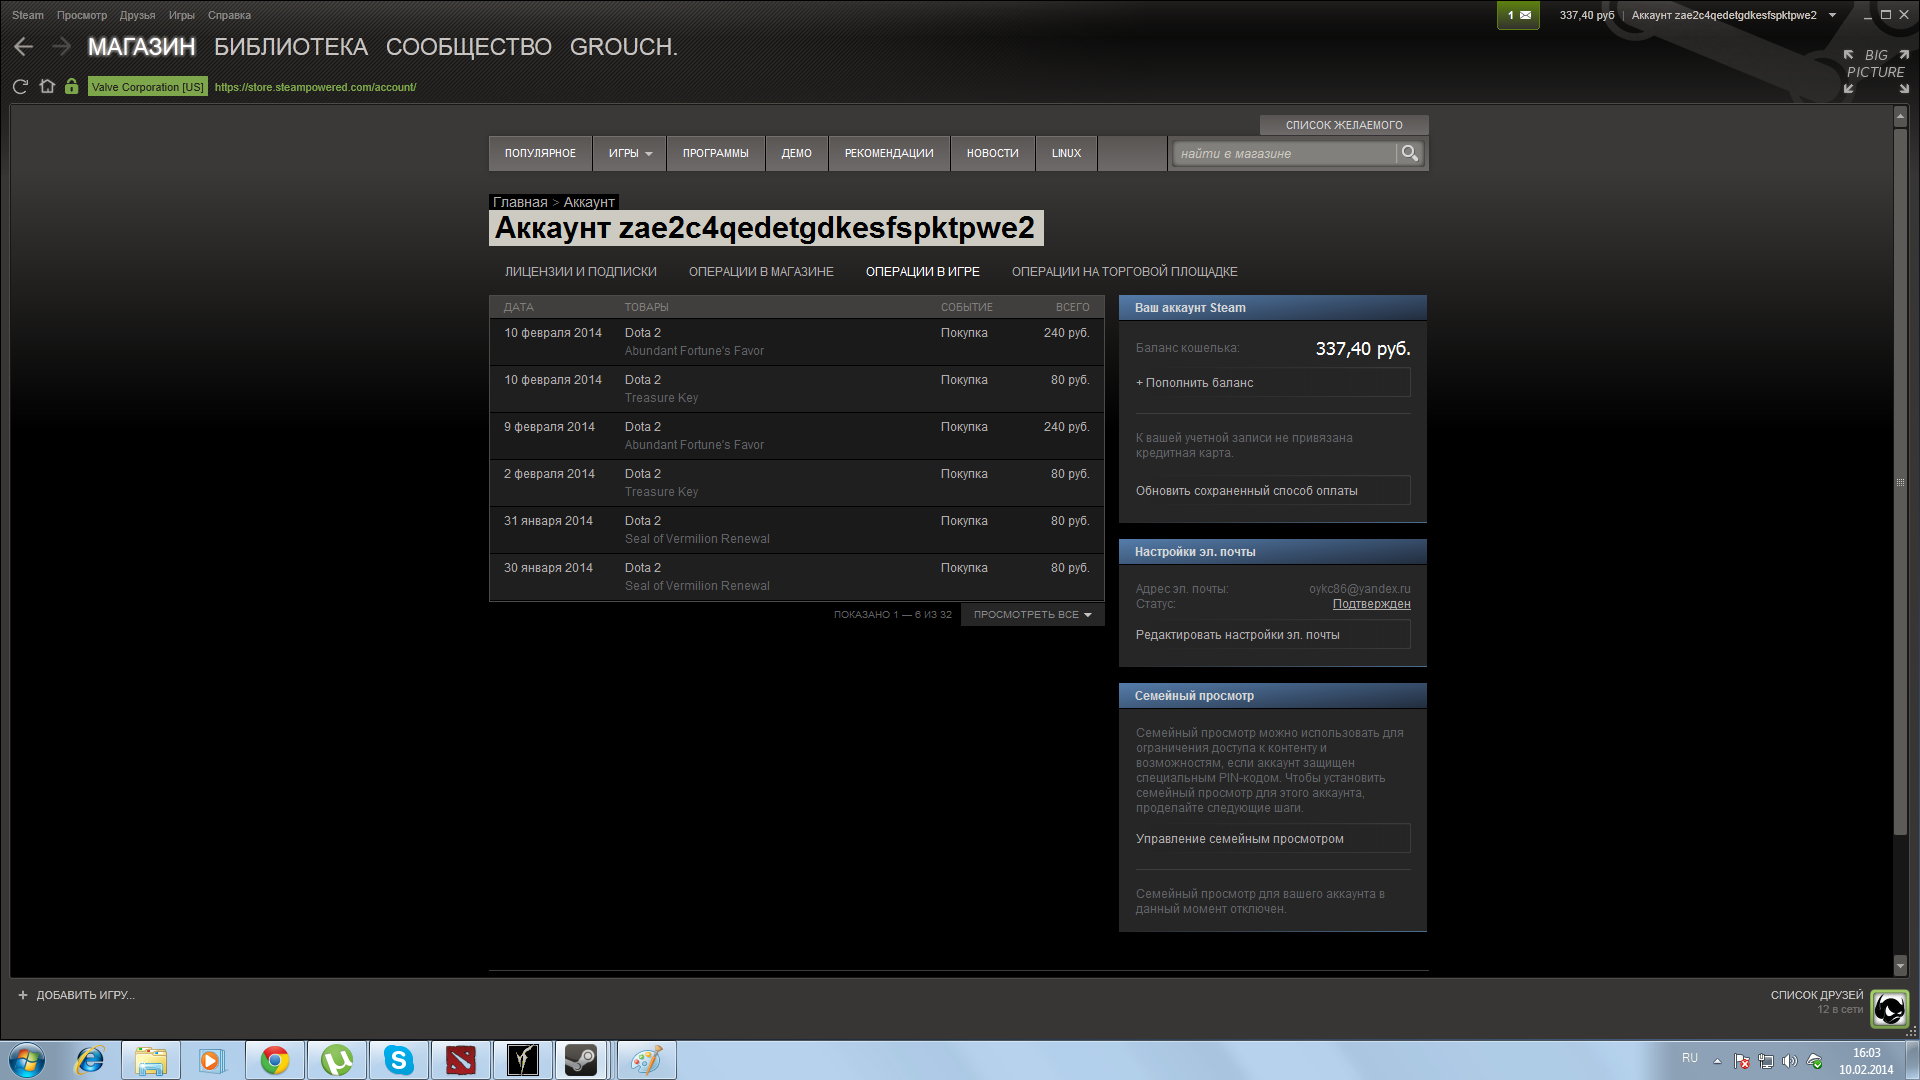The width and height of the screenshot is (1920, 1080).
Task: Click Обновить сохраненный способ оплаты
Action: [x=1273, y=490]
